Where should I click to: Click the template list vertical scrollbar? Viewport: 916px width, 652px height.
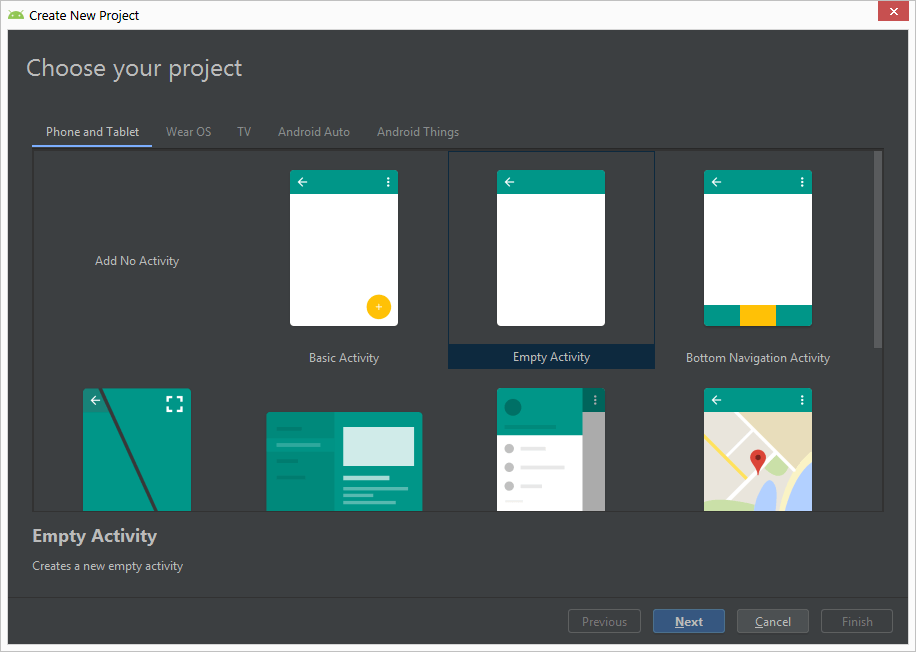click(877, 250)
